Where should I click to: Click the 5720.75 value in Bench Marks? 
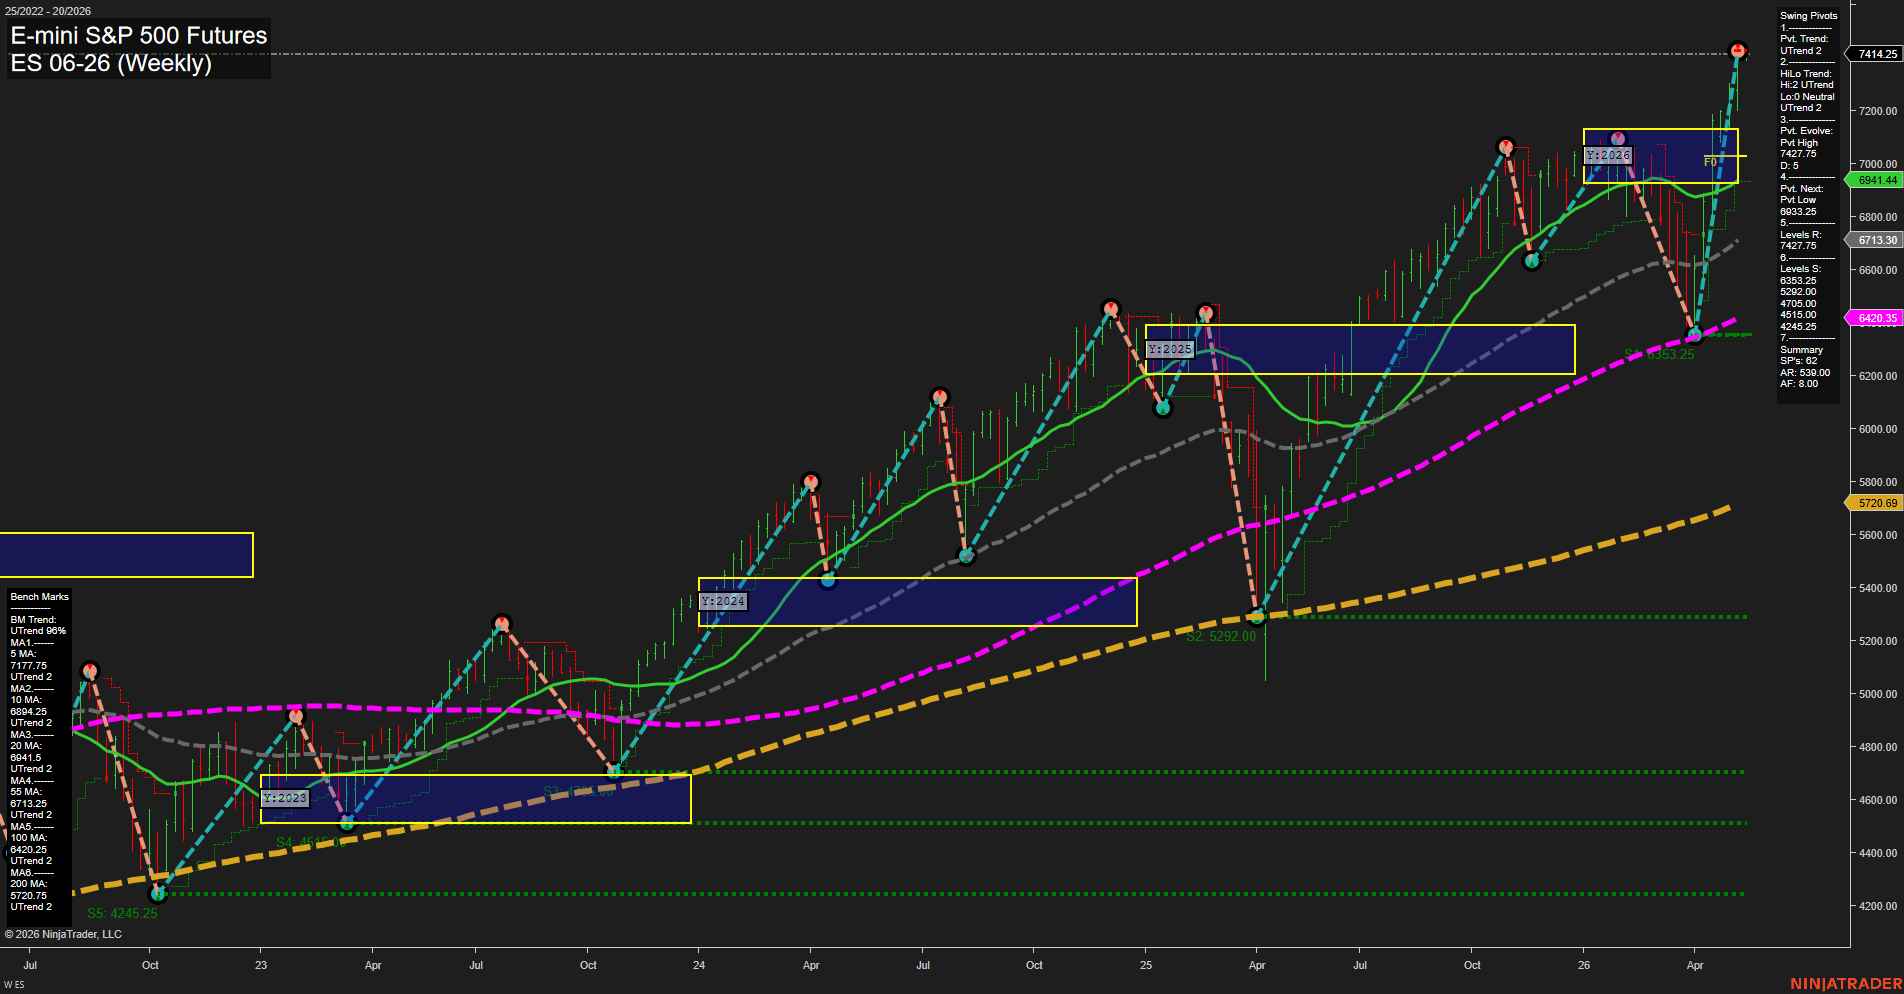[28, 896]
